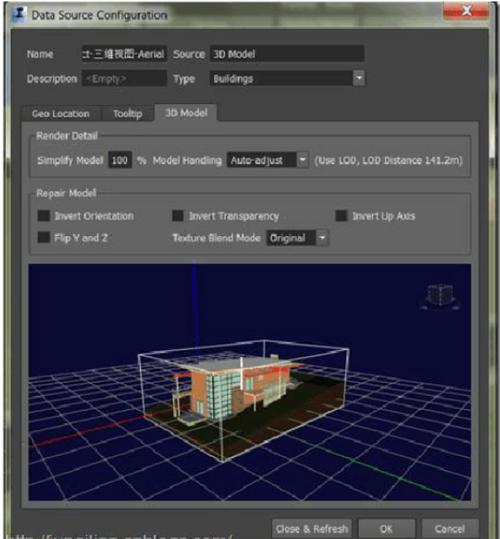Focus the Description field showing Empty
The image size is (500, 539).
pos(124,79)
